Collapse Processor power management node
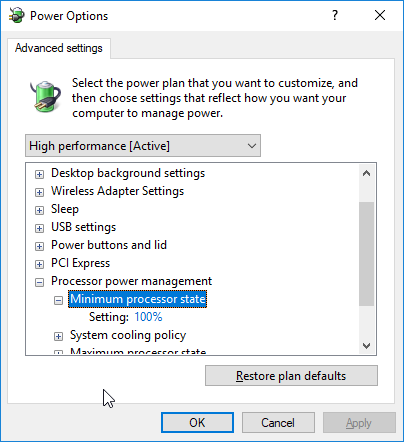The image size is (404, 442). point(39,282)
